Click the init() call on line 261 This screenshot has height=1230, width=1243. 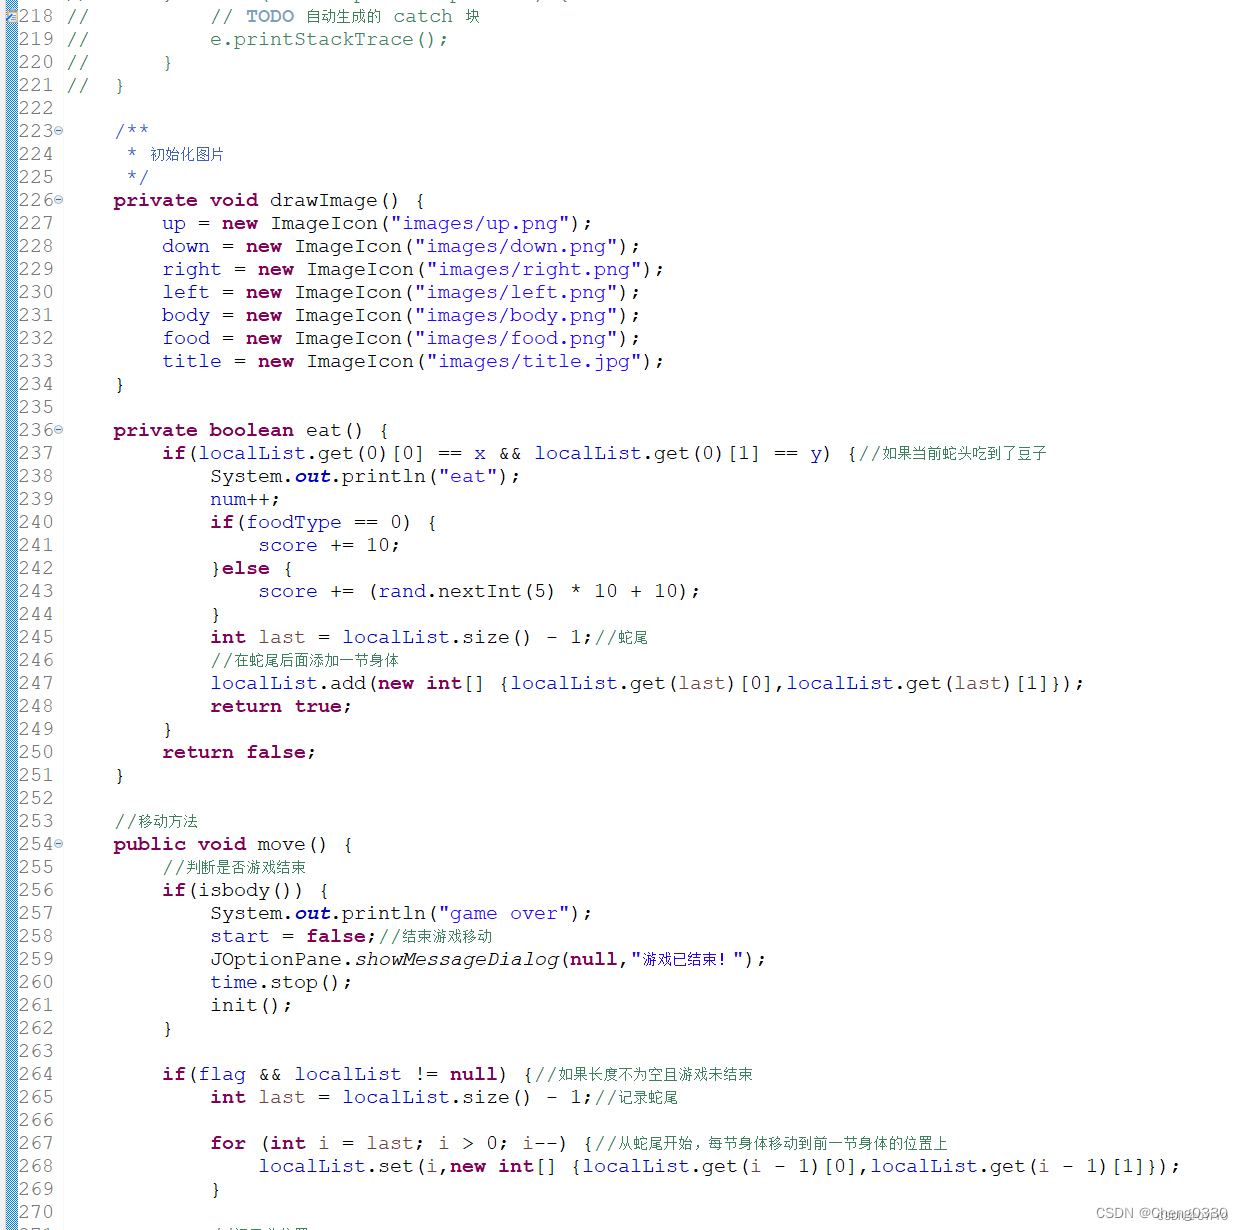click(251, 1005)
